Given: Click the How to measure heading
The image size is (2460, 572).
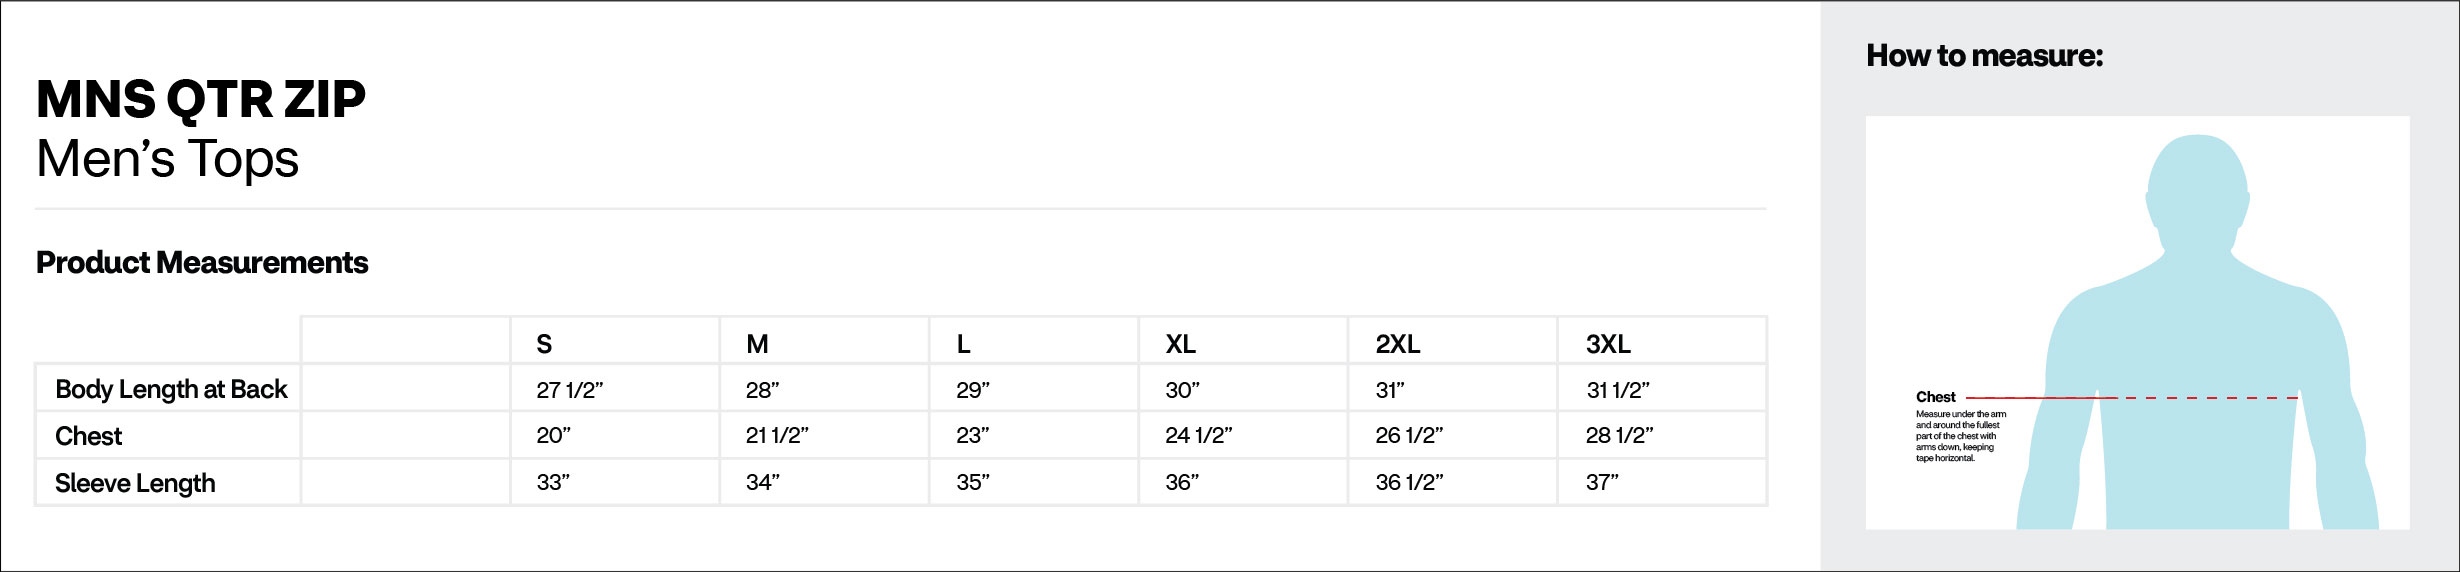Looking at the screenshot, I should pos(1984,56).
